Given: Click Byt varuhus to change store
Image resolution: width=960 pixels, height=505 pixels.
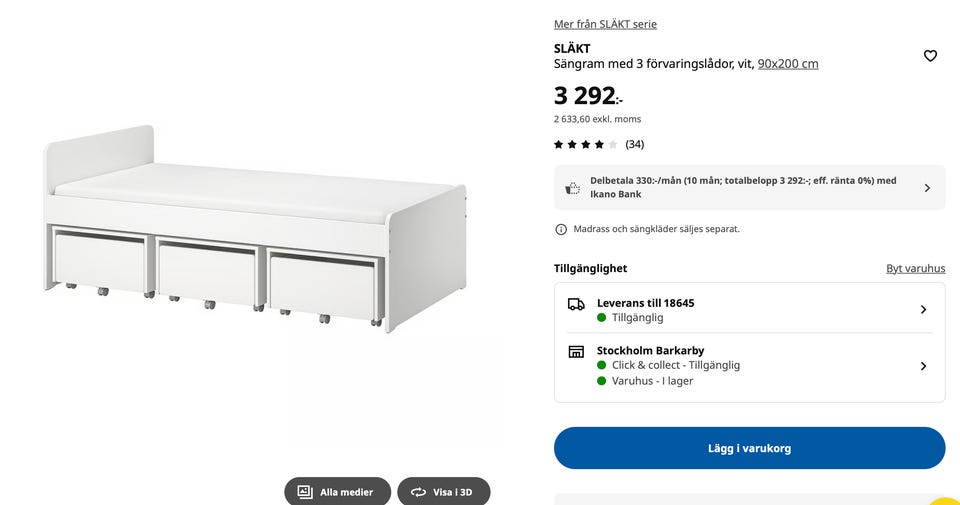Looking at the screenshot, I should [915, 269].
